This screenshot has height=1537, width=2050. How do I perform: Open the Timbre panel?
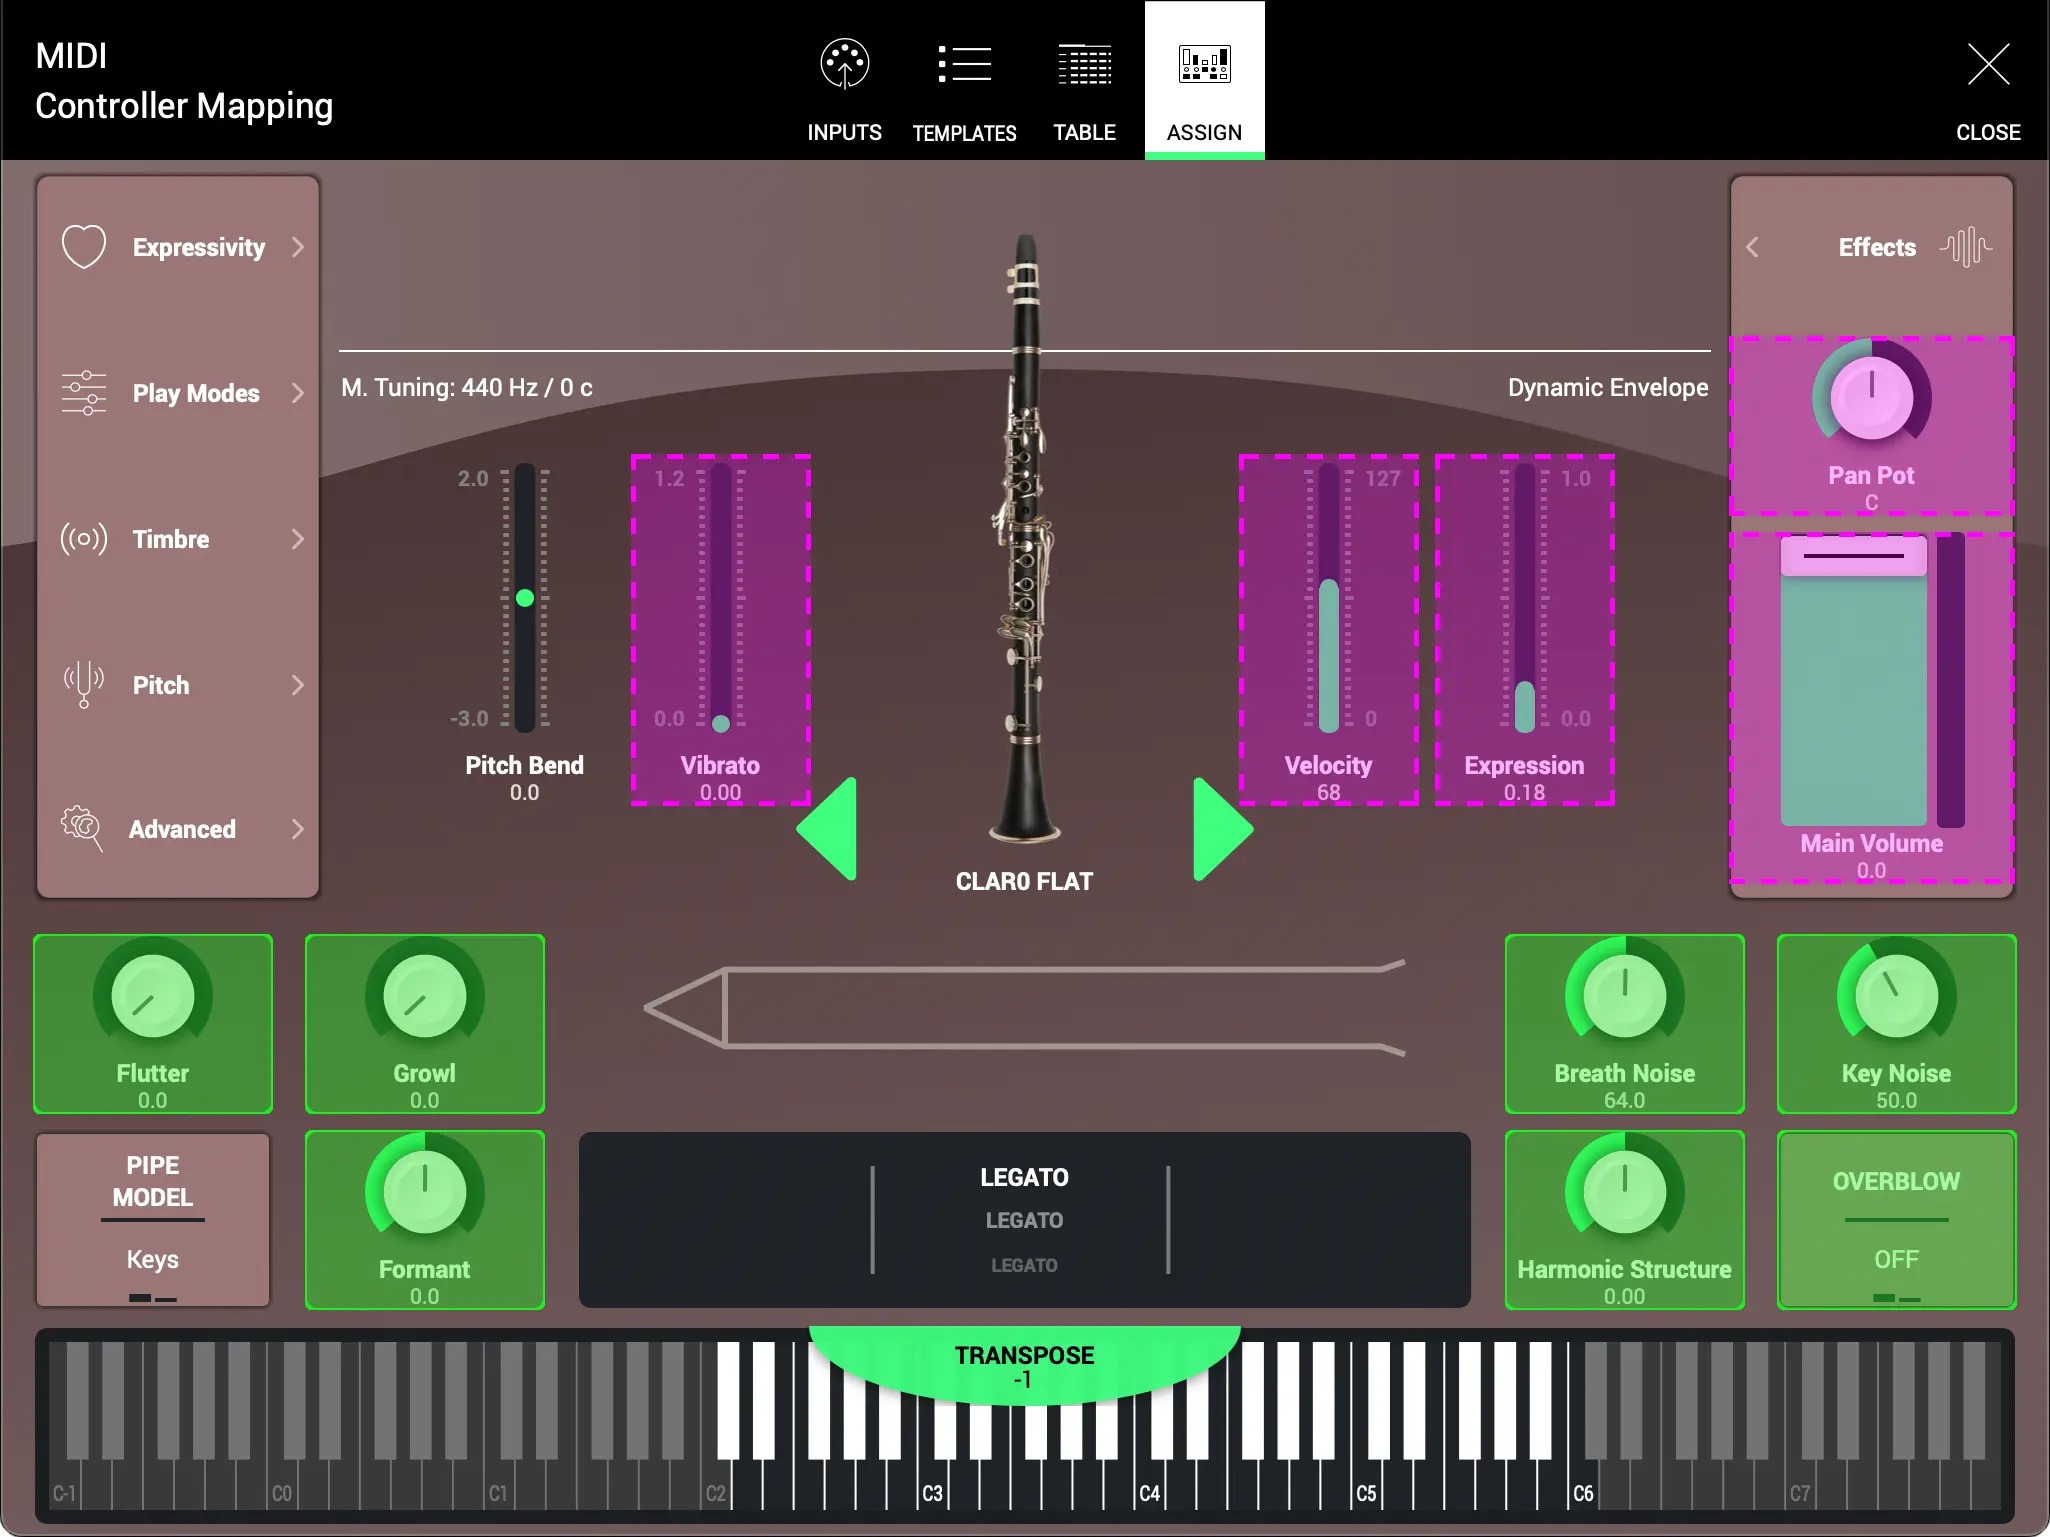(178, 539)
